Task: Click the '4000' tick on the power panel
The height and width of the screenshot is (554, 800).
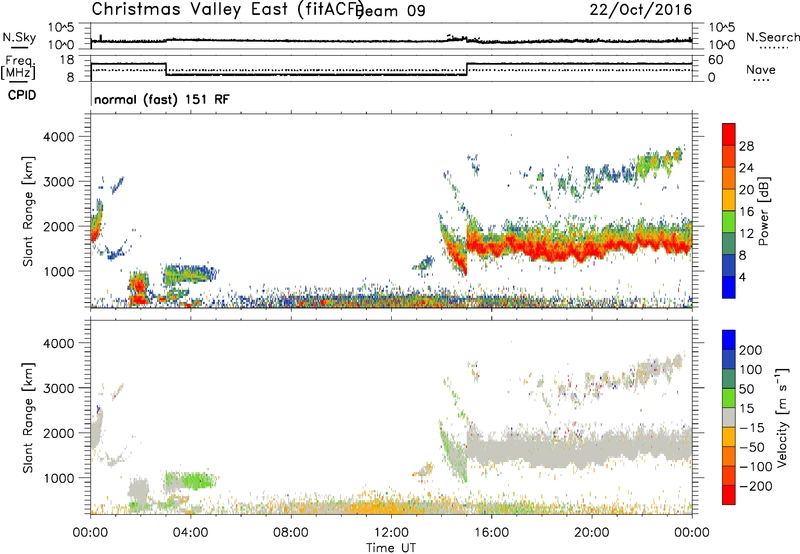Action: pyautogui.click(x=58, y=137)
